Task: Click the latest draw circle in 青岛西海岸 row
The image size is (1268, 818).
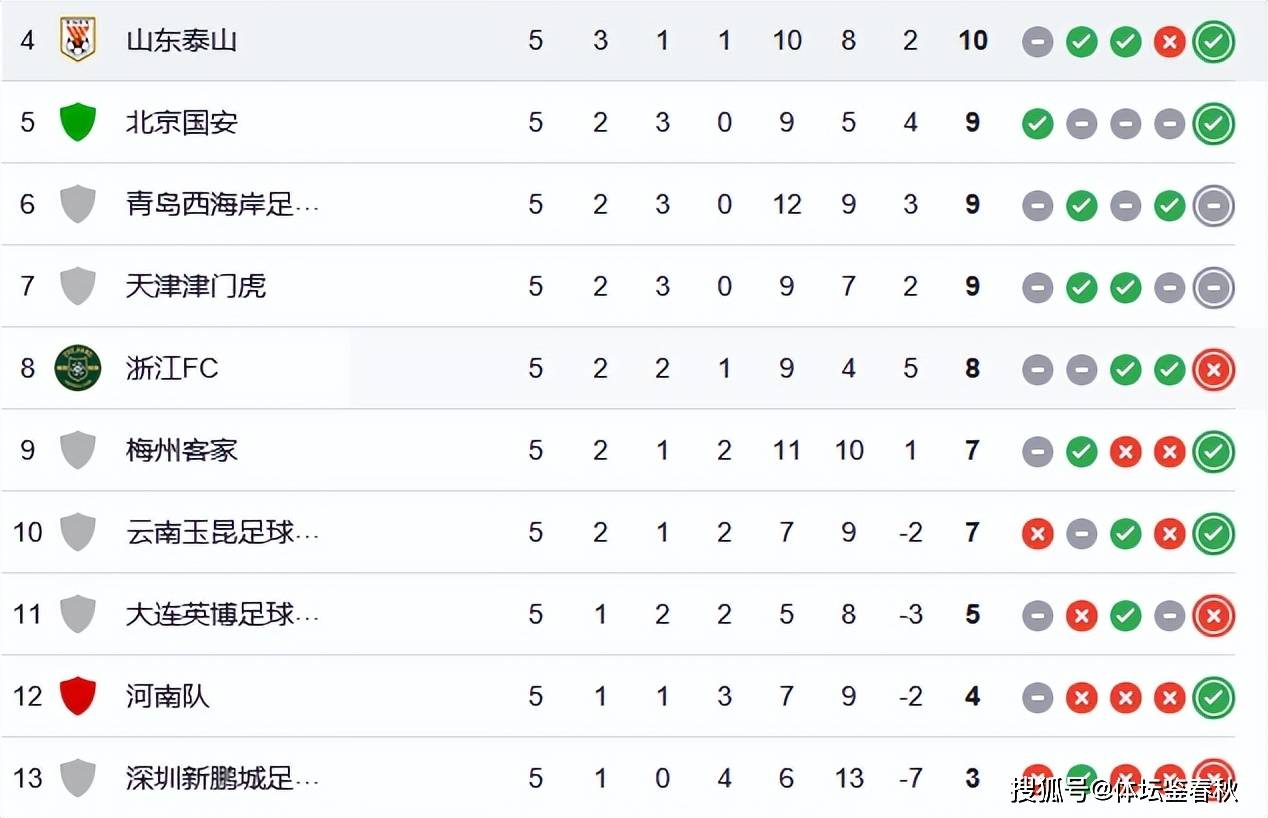Action: click(x=1213, y=205)
